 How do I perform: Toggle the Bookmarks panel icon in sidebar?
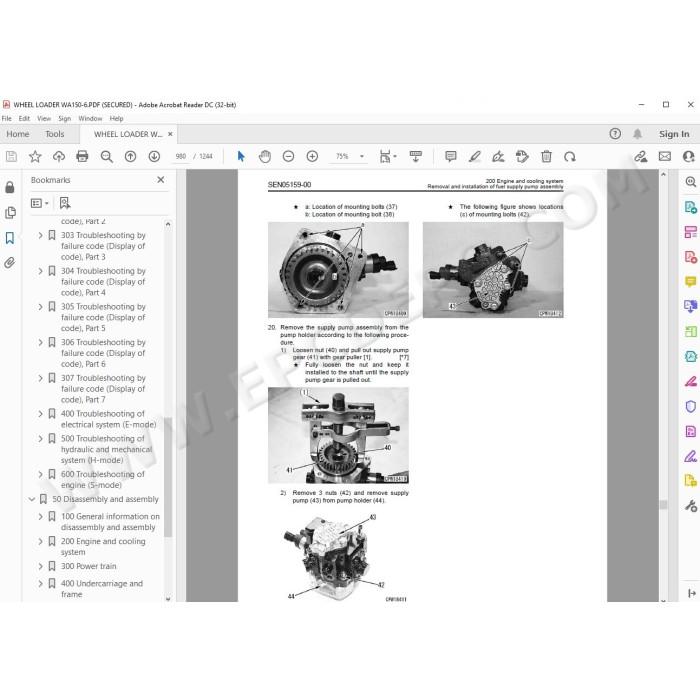[10, 238]
